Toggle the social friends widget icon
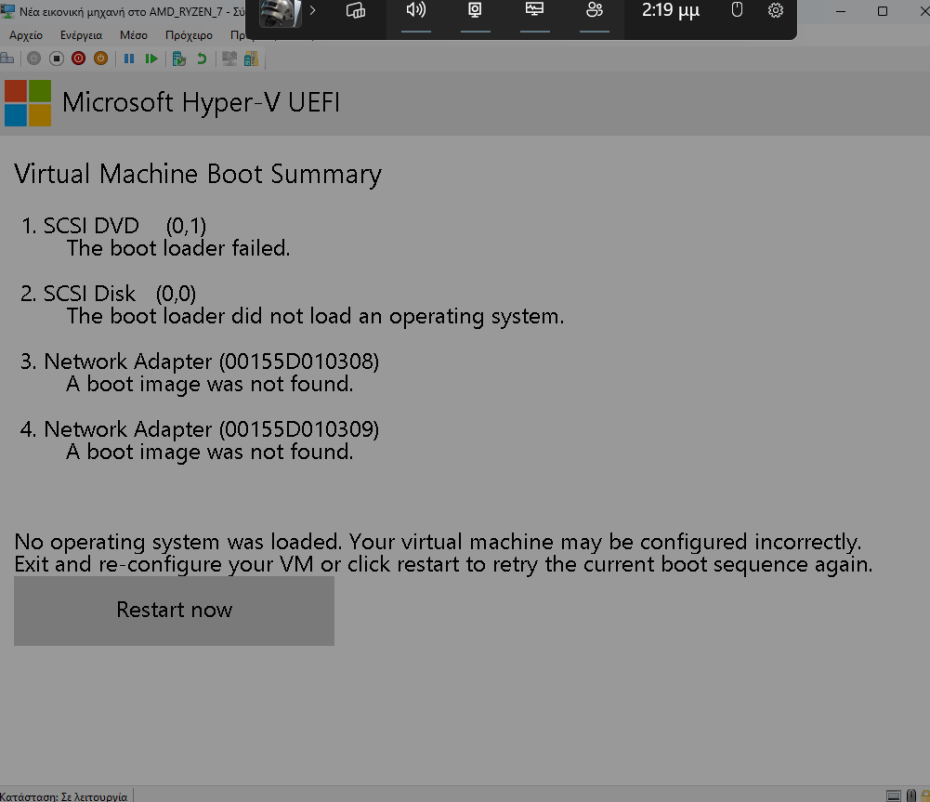Image resolution: width=930 pixels, height=802 pixels. (594, 11)
